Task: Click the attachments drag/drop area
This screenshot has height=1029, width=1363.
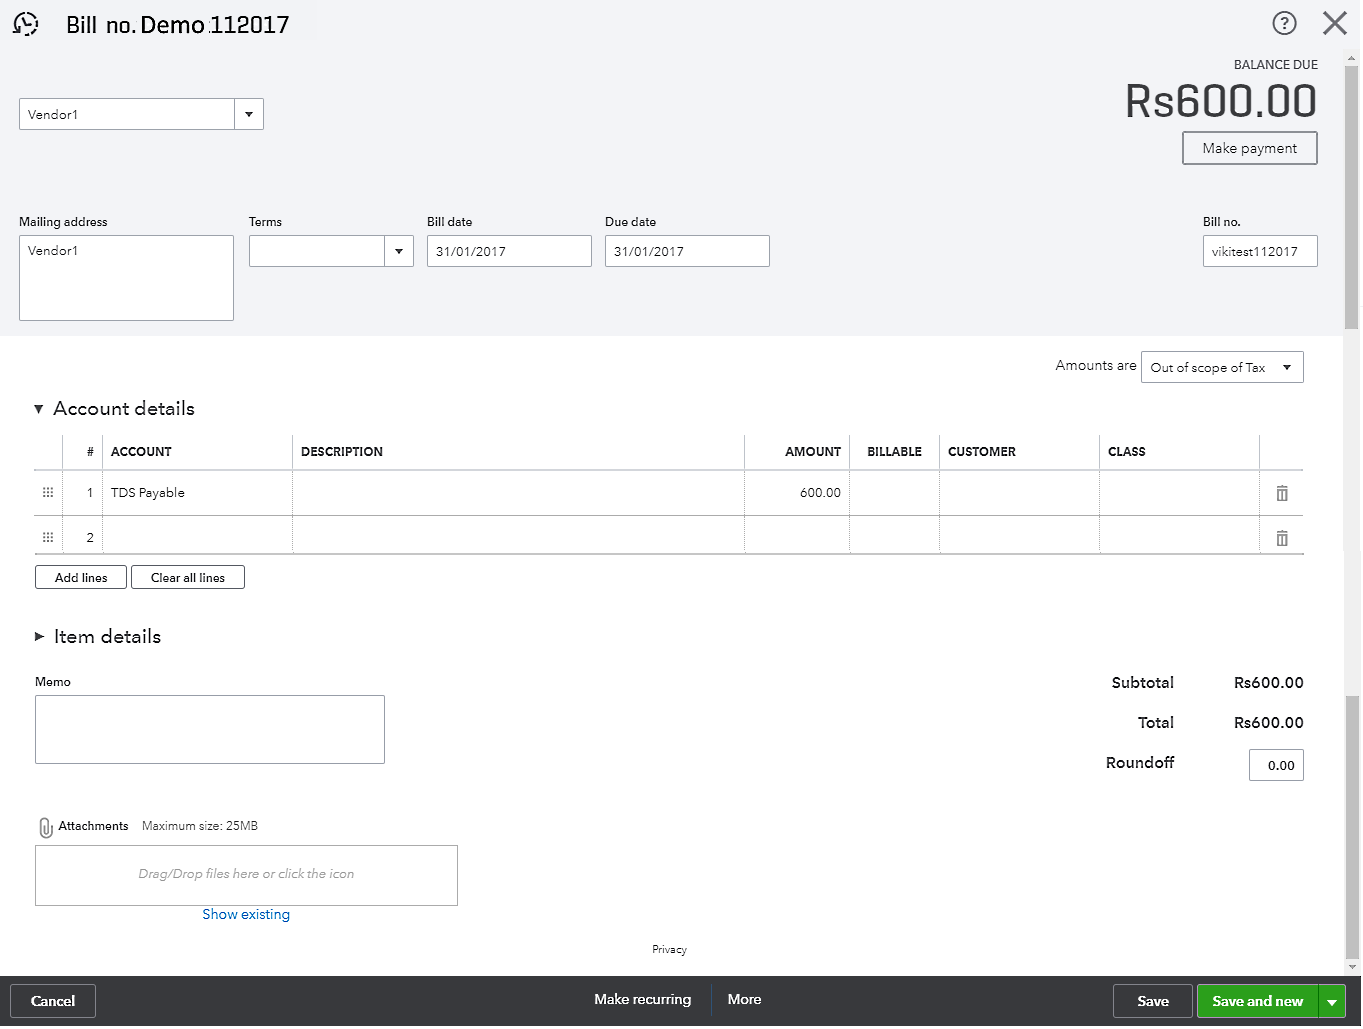Action: (x=246, y=875)
